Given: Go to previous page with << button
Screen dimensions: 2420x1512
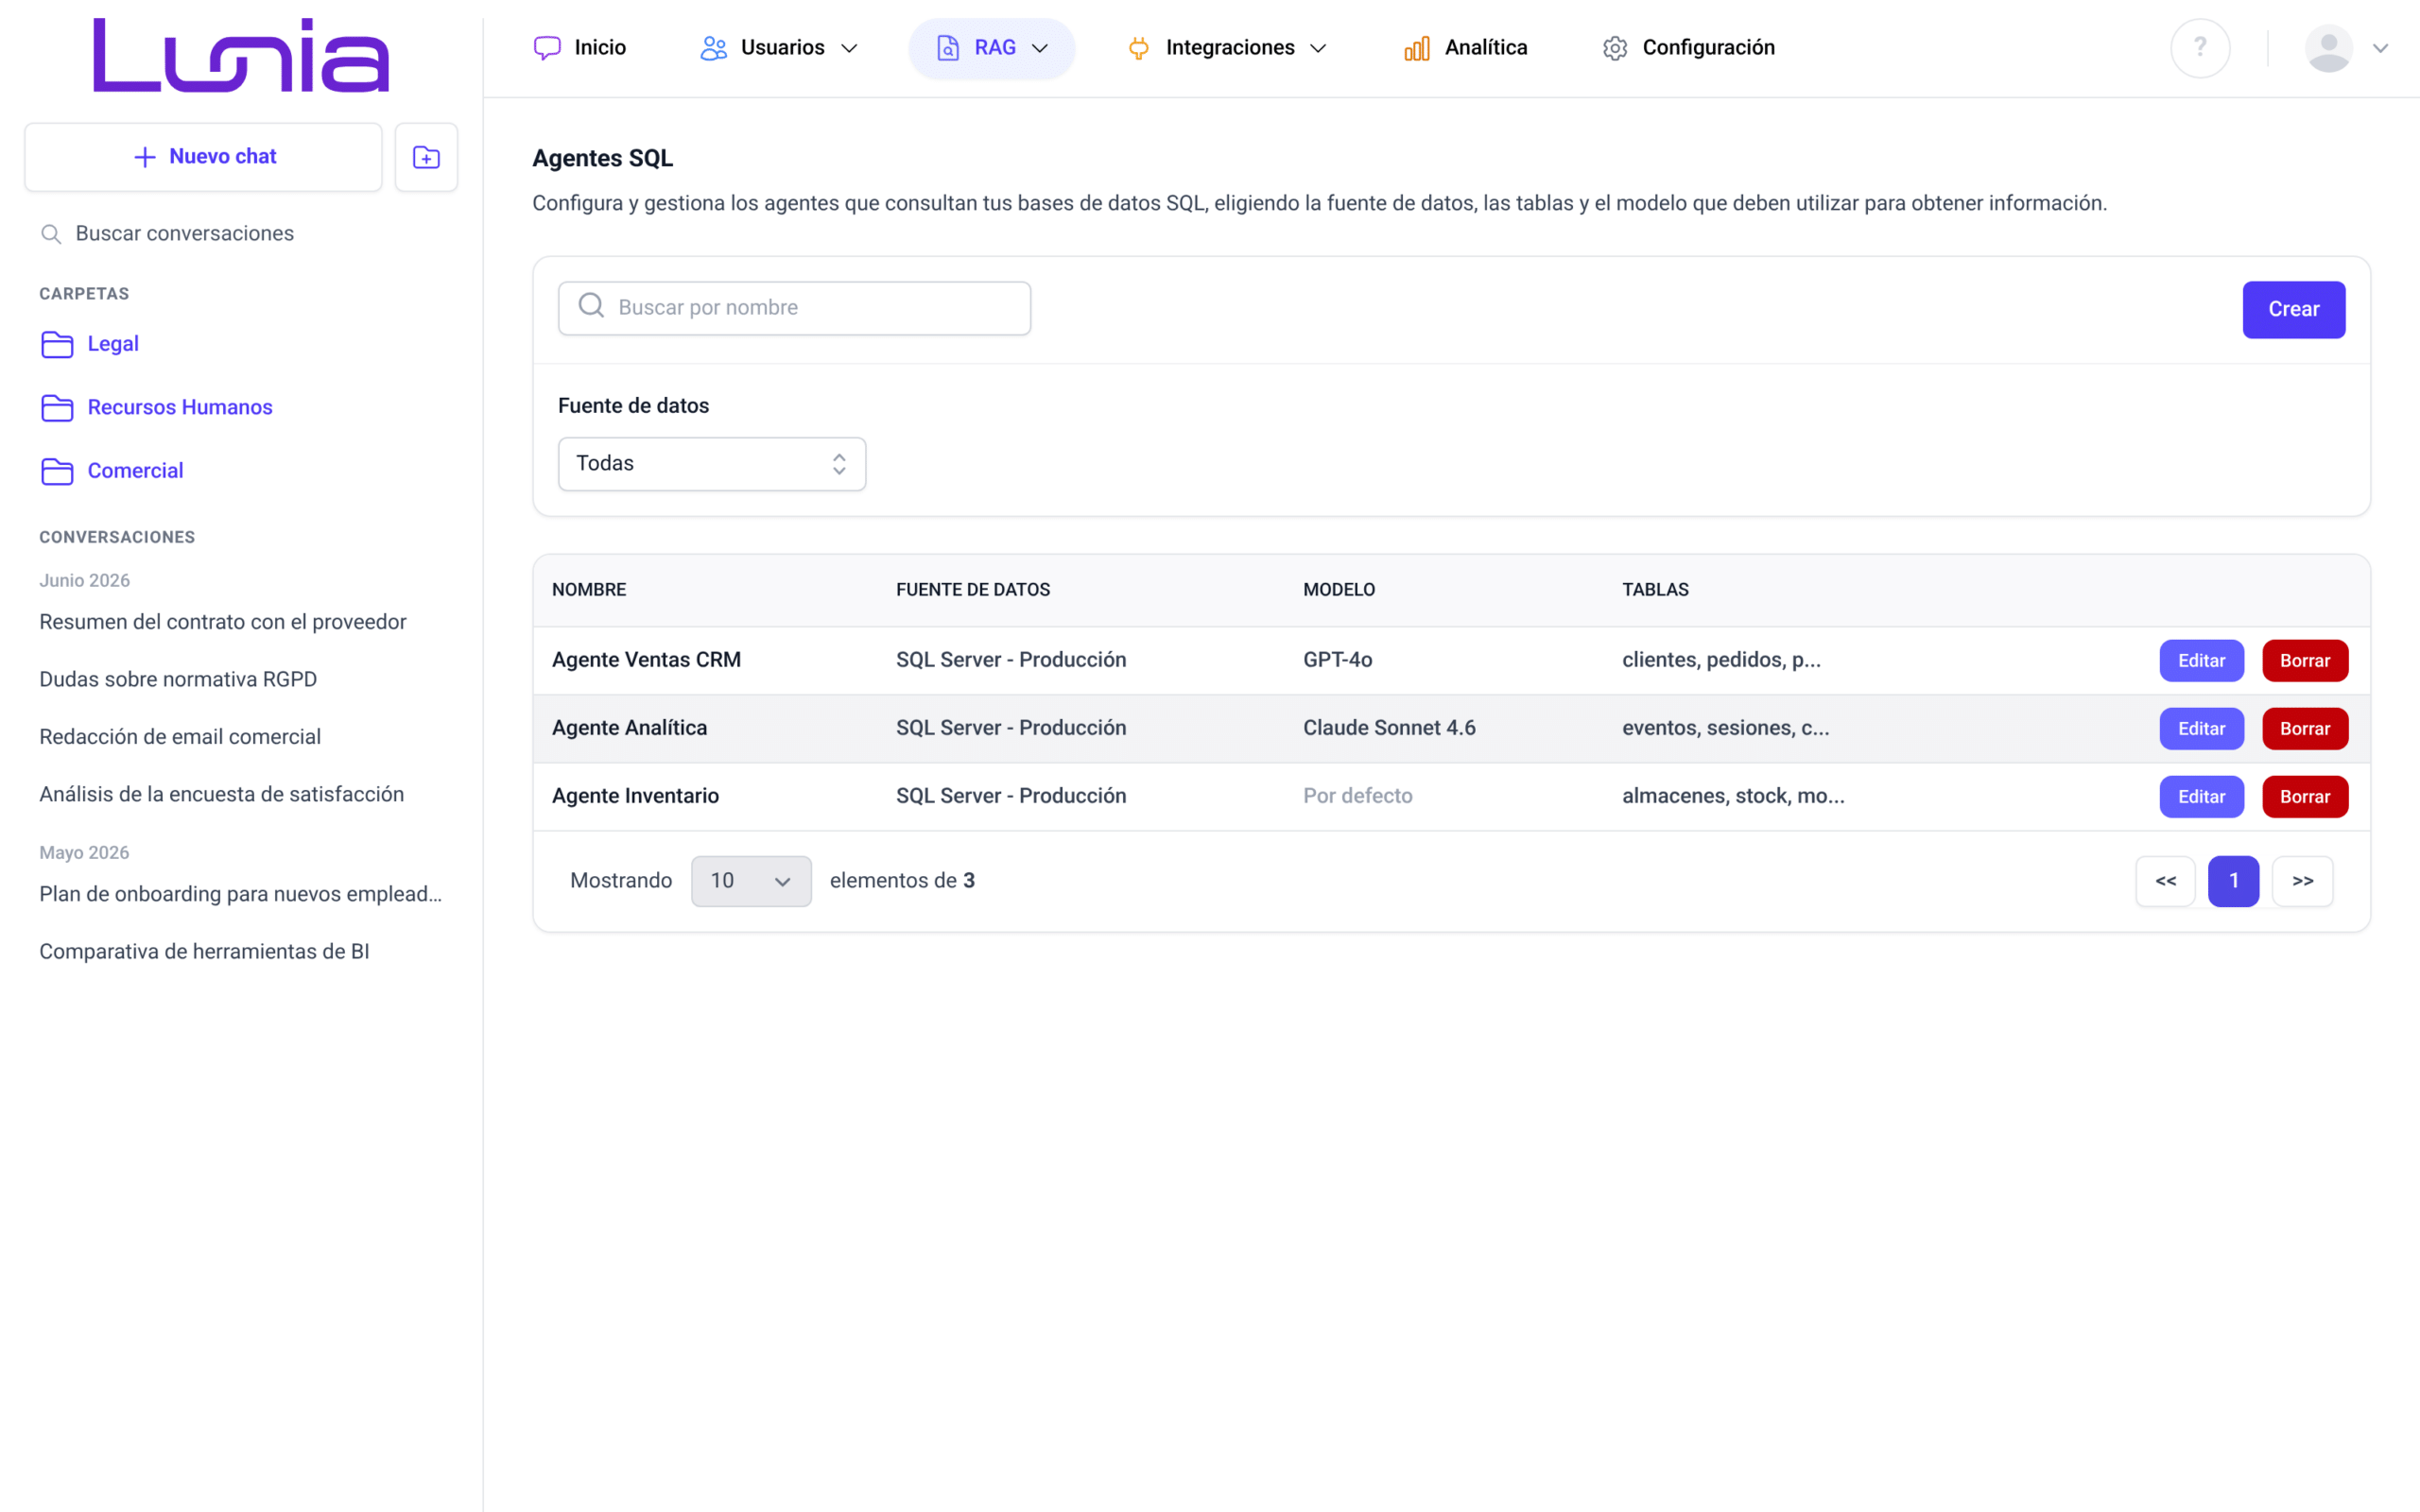Looking at the screenshot, I should 2165,881.
